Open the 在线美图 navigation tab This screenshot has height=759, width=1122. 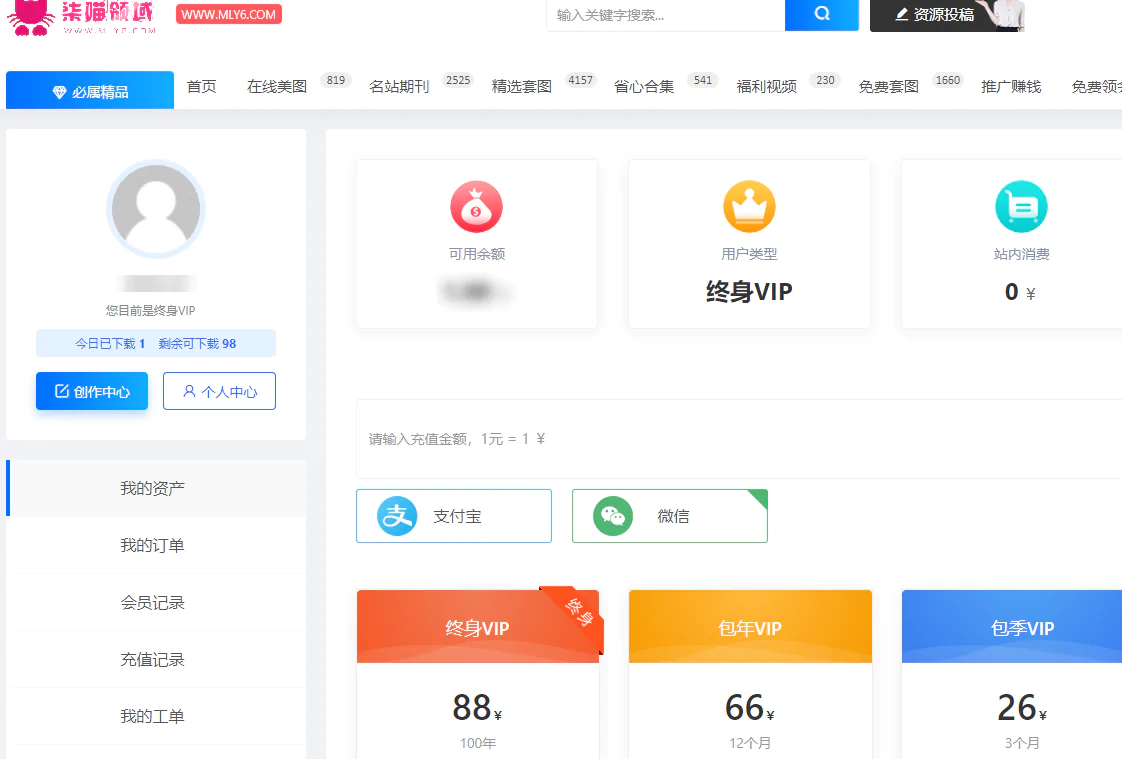[x=277, y=87]
